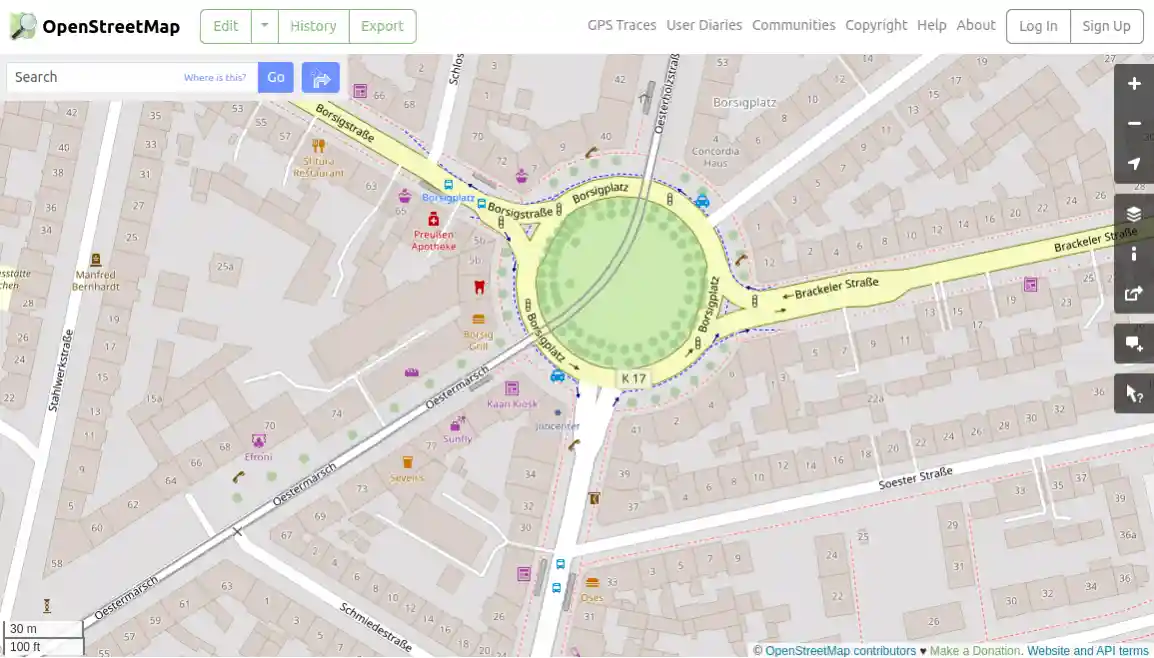Activate the query features tool

coord(1133,392)
